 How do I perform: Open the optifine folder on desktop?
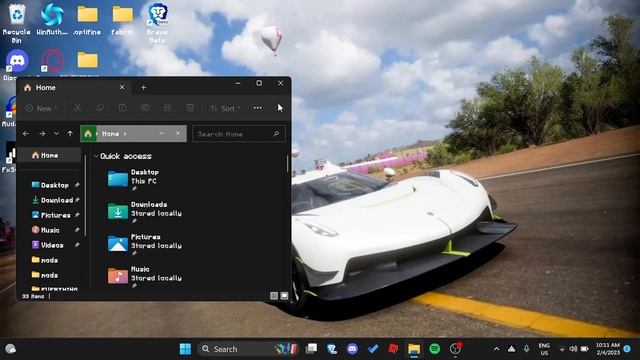point(87,20)
